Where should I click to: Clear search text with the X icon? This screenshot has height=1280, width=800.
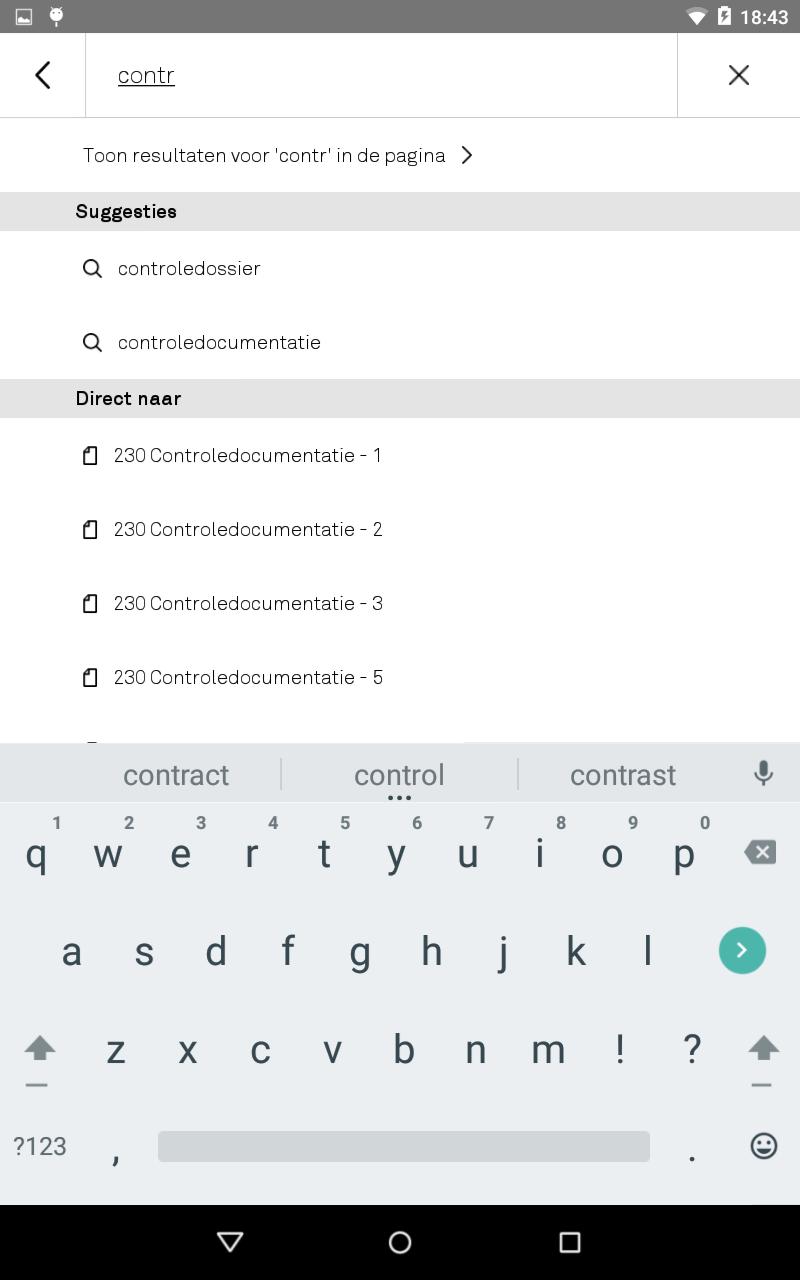pyautogui.click(x=739, y=75)
